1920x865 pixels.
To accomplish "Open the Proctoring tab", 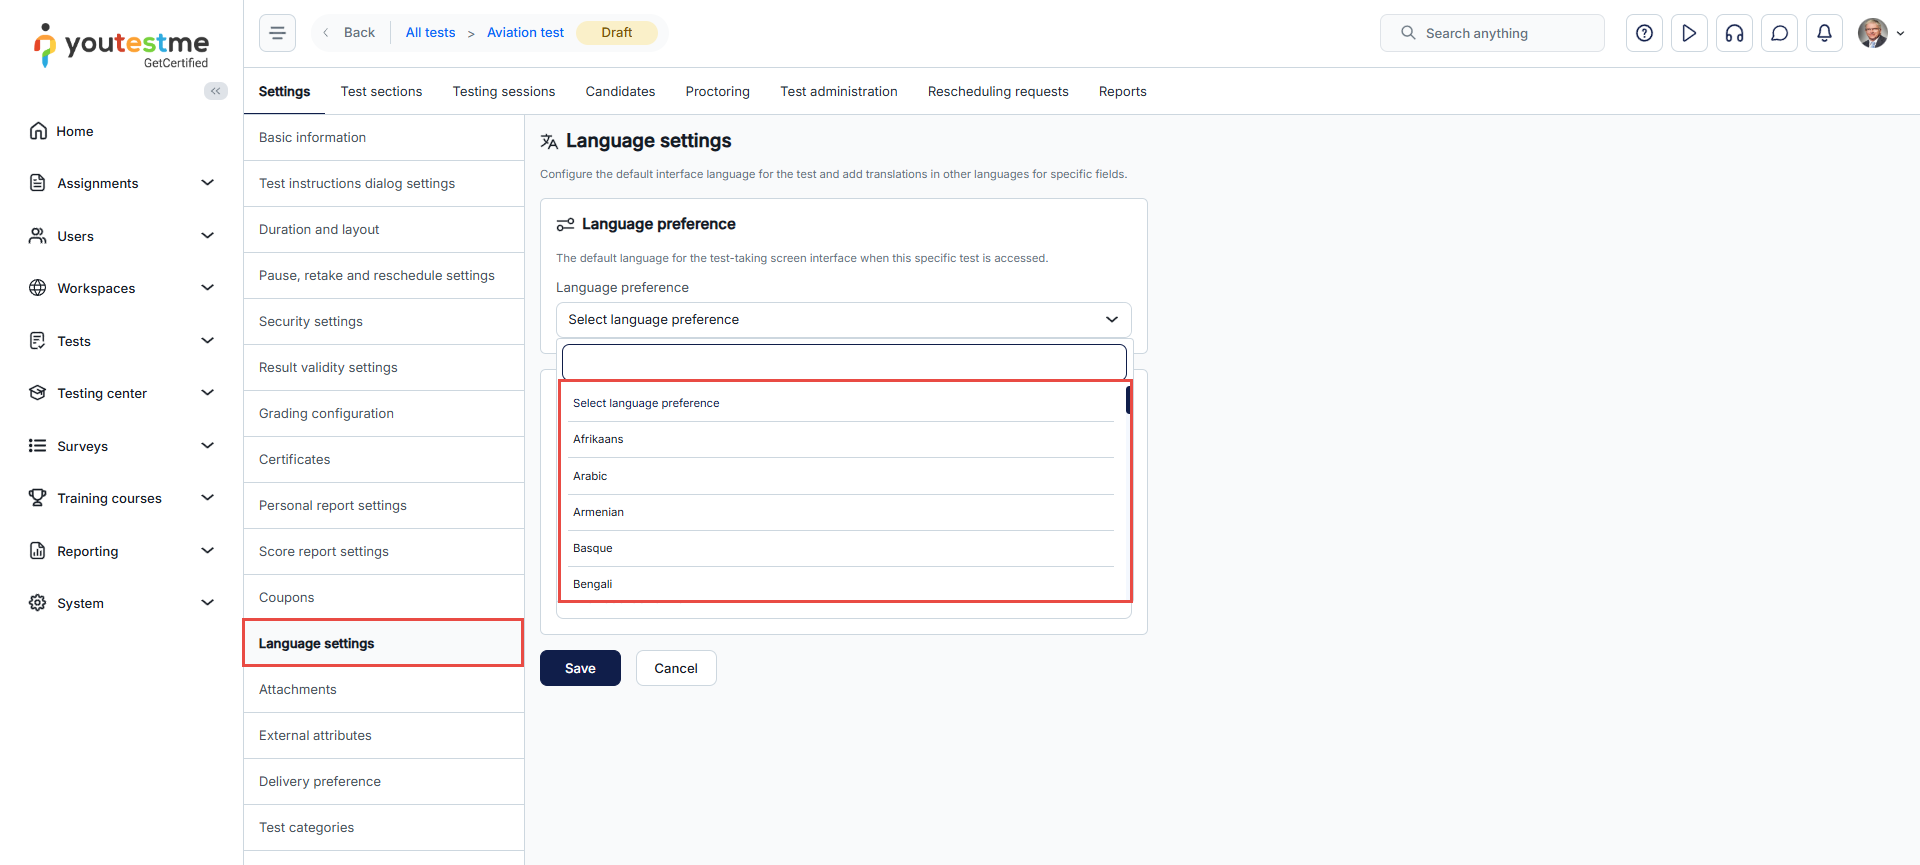I will (718, 91).
